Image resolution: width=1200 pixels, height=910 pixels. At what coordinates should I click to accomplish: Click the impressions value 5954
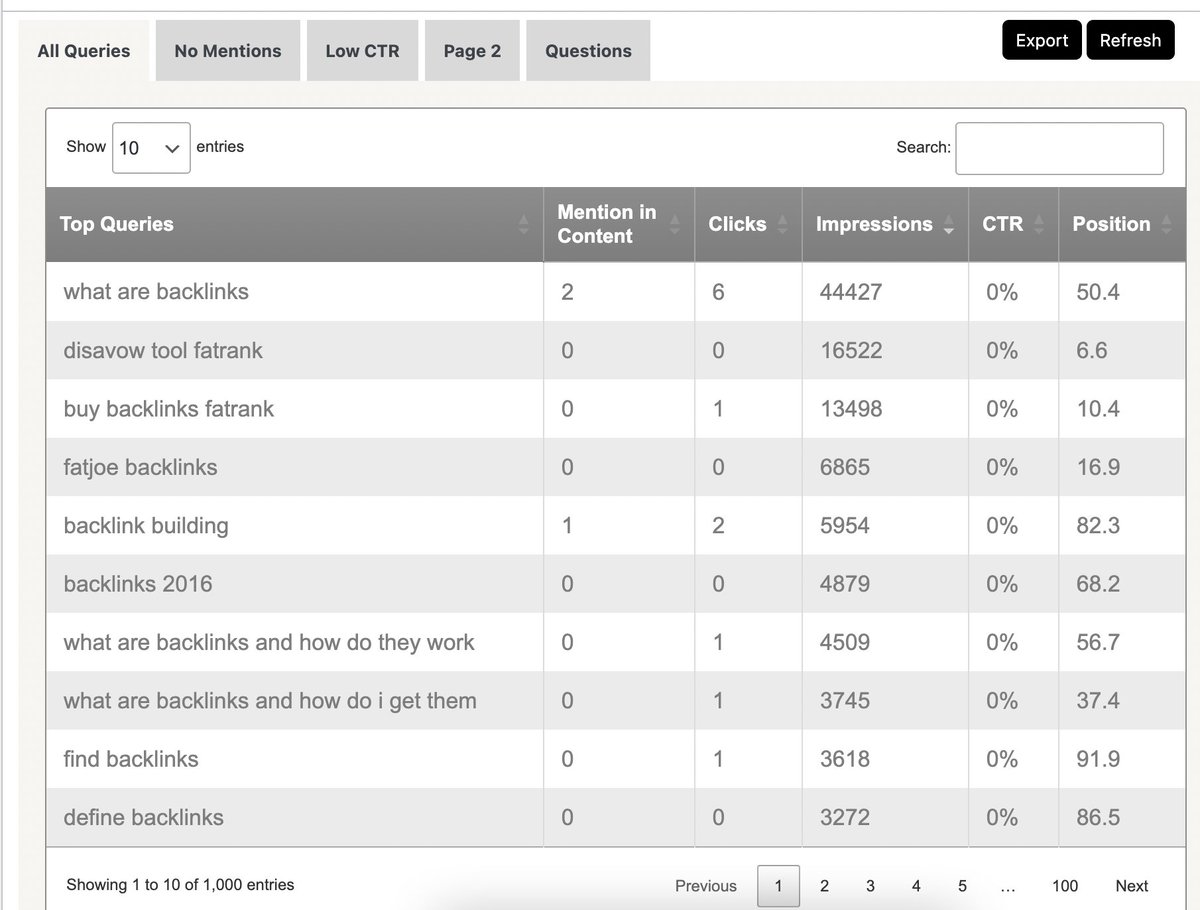(845, 526)
